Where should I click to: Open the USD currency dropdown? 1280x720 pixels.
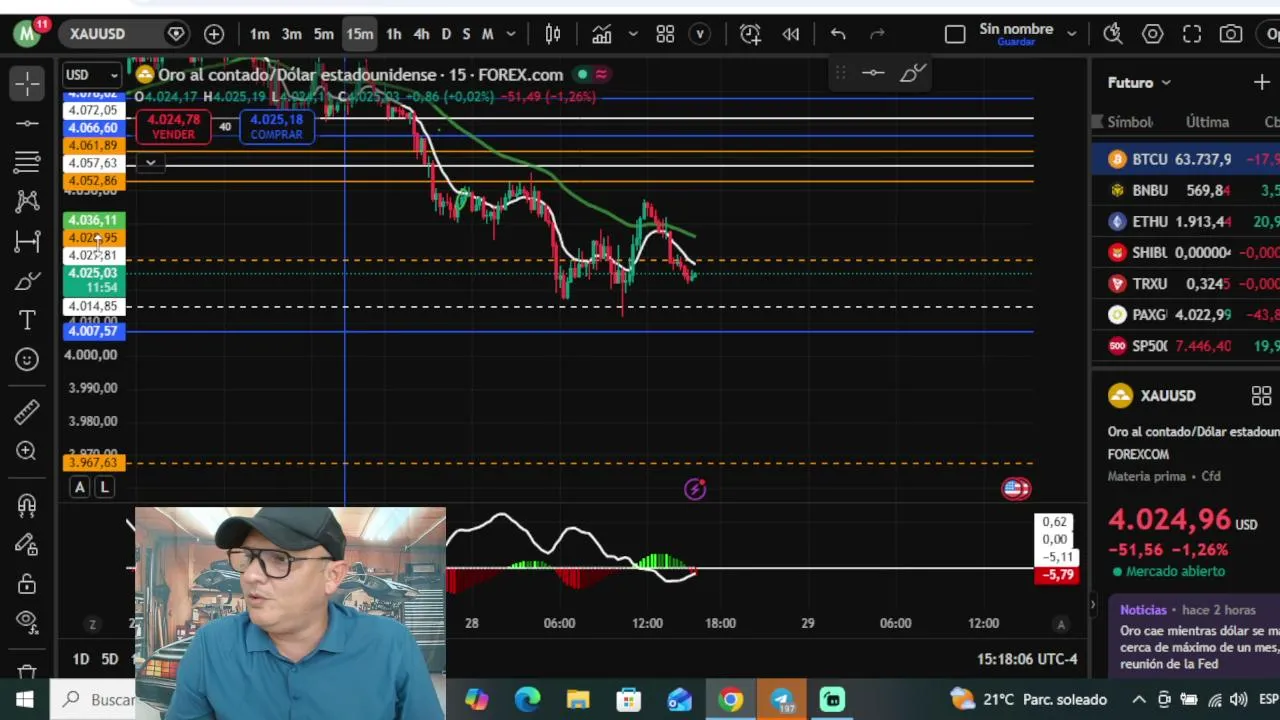(x=91, y=75)
